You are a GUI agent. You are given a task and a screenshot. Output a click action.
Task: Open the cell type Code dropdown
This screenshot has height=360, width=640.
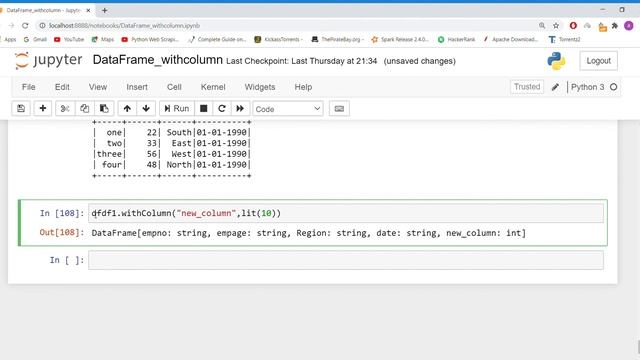(288, 109)
